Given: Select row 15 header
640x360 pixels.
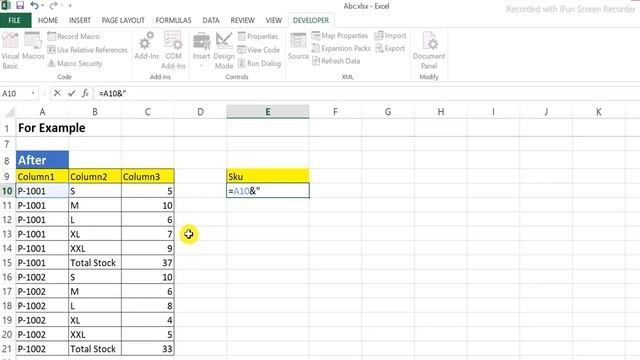Looking at the screenshot, I should point(7,262).
